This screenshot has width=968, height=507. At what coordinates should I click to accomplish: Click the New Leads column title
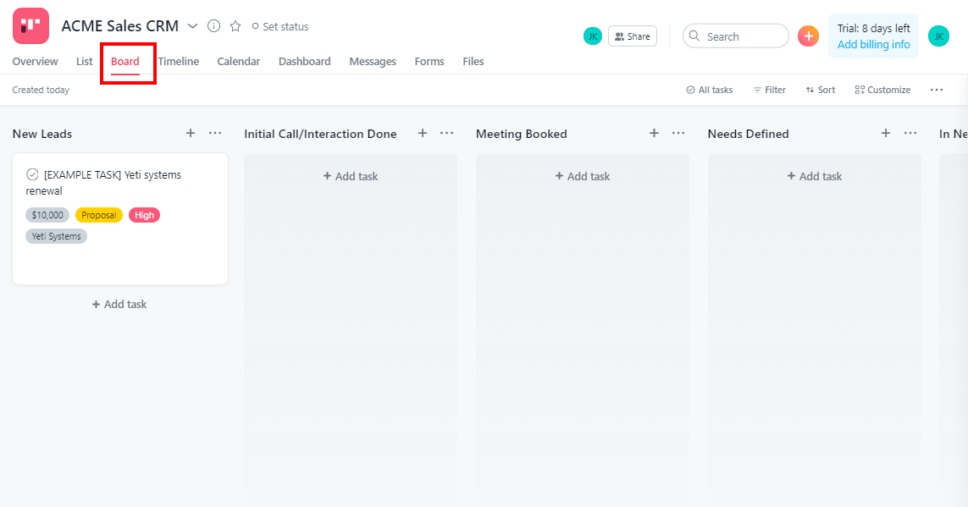tap(42, 134)
